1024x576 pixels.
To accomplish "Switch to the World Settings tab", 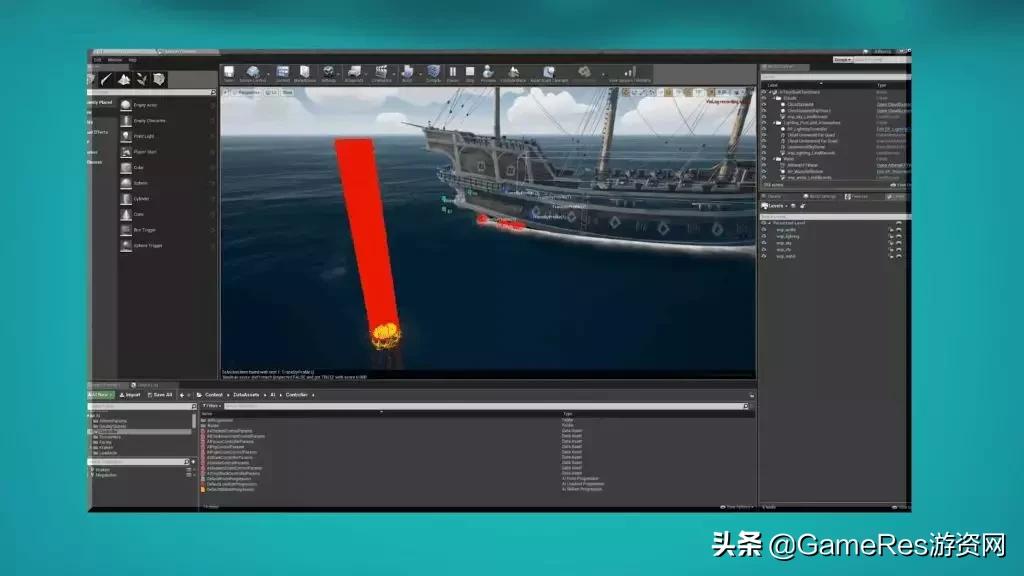I will pyautogui.click(x=822, y=194).
